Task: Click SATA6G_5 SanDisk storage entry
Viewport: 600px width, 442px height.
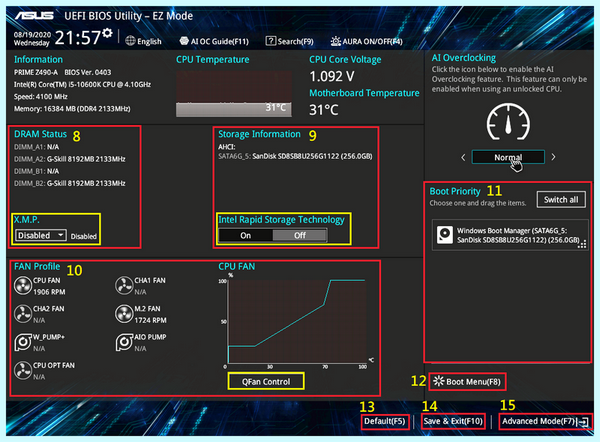Action: coord(295,156)
